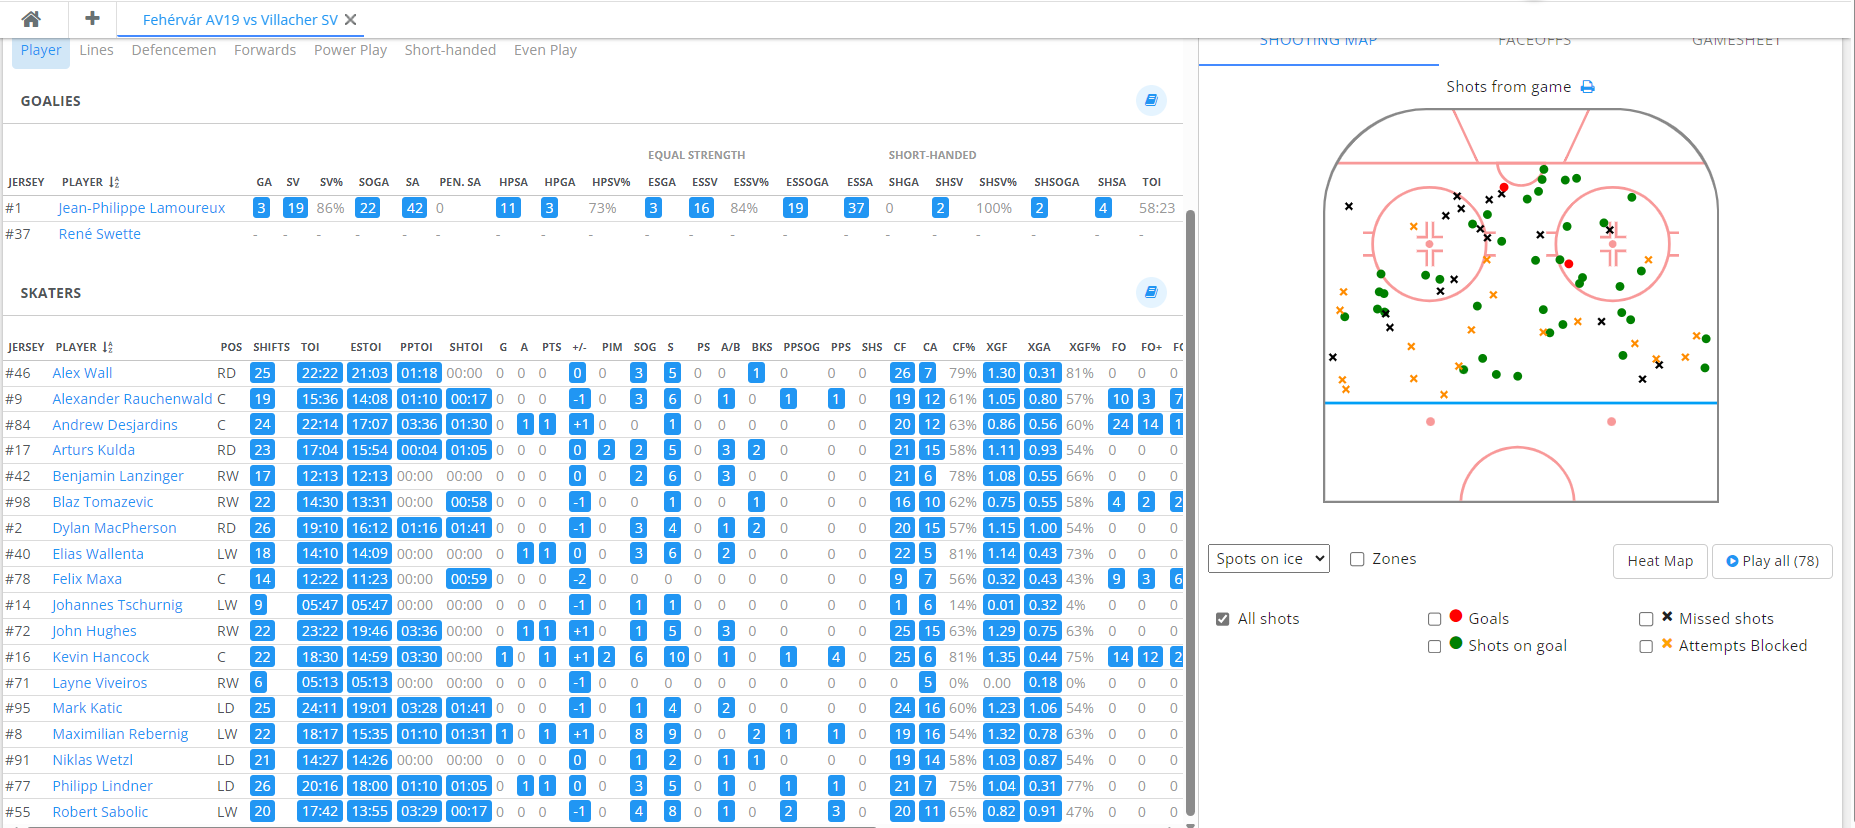The image size is (1855, 828).
Task: Select the Defencemen tab
Action: point(173,50)
